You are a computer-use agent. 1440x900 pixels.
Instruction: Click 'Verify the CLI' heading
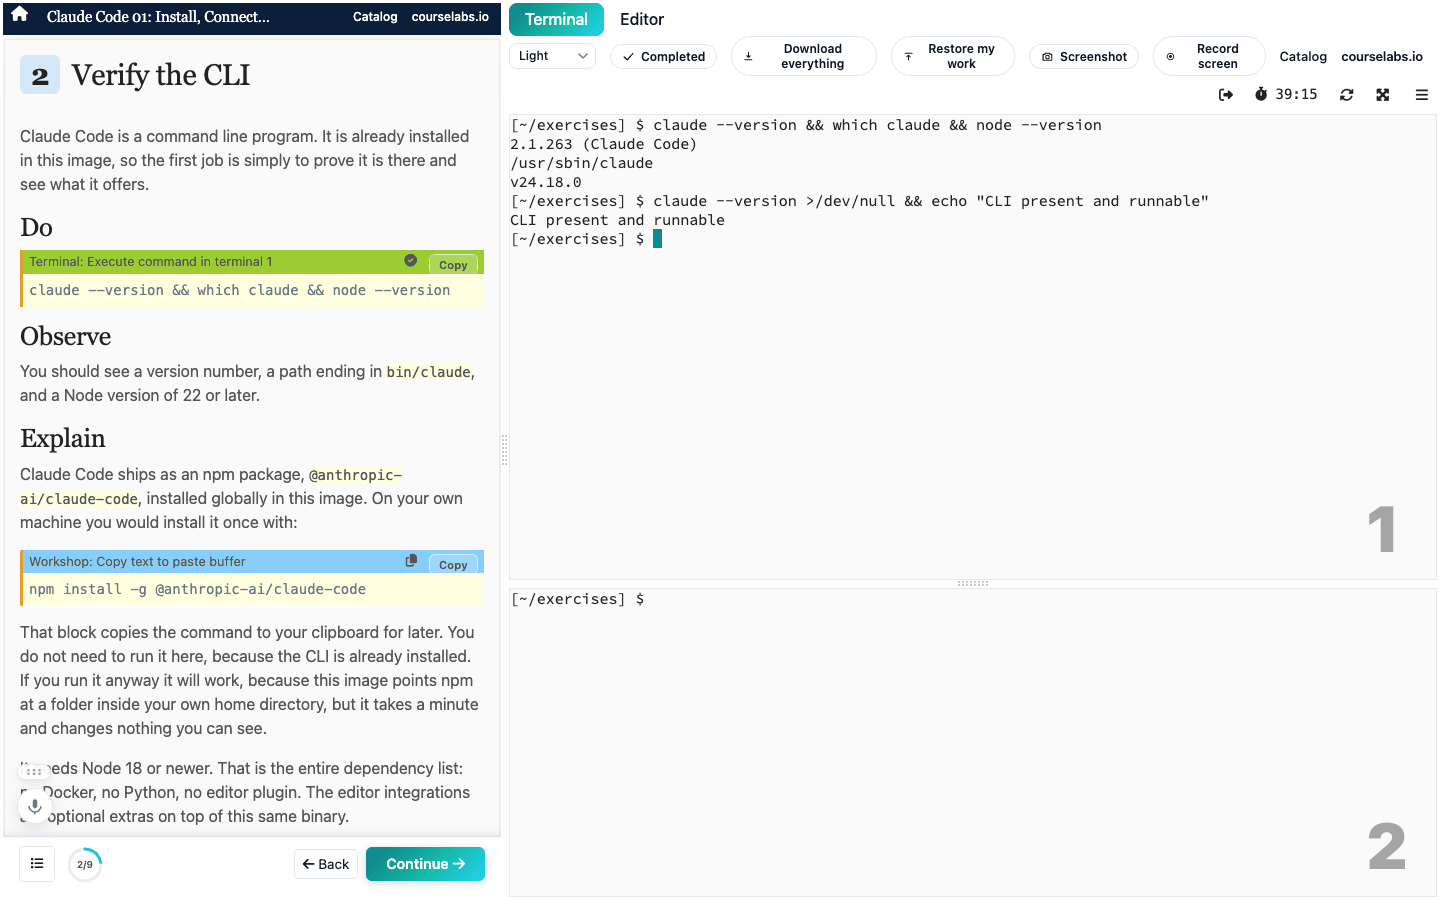(x=160, y=75)
